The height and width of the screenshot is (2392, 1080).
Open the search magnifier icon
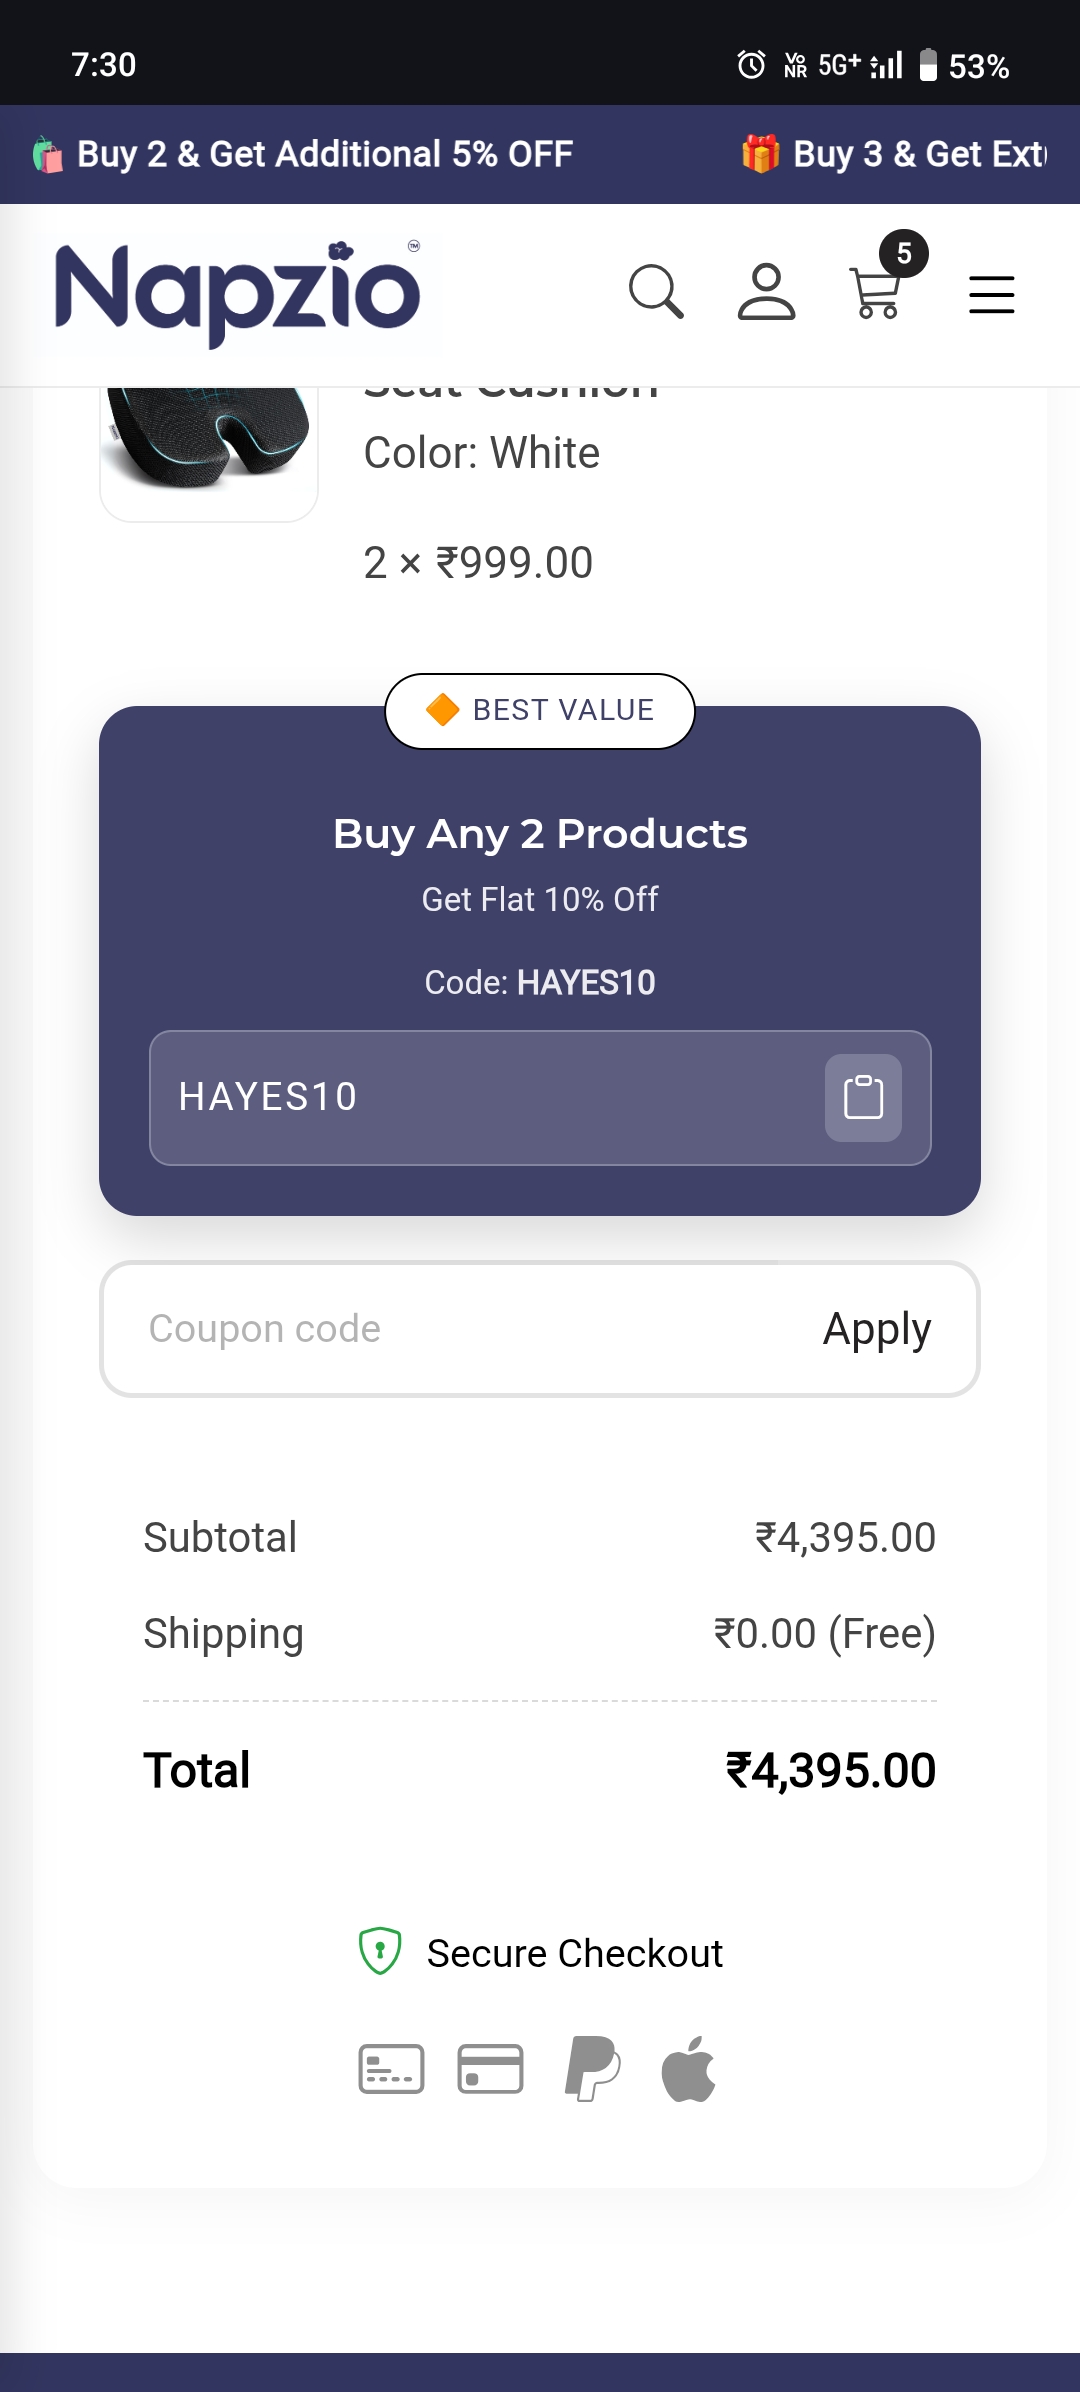click(656, 292)
